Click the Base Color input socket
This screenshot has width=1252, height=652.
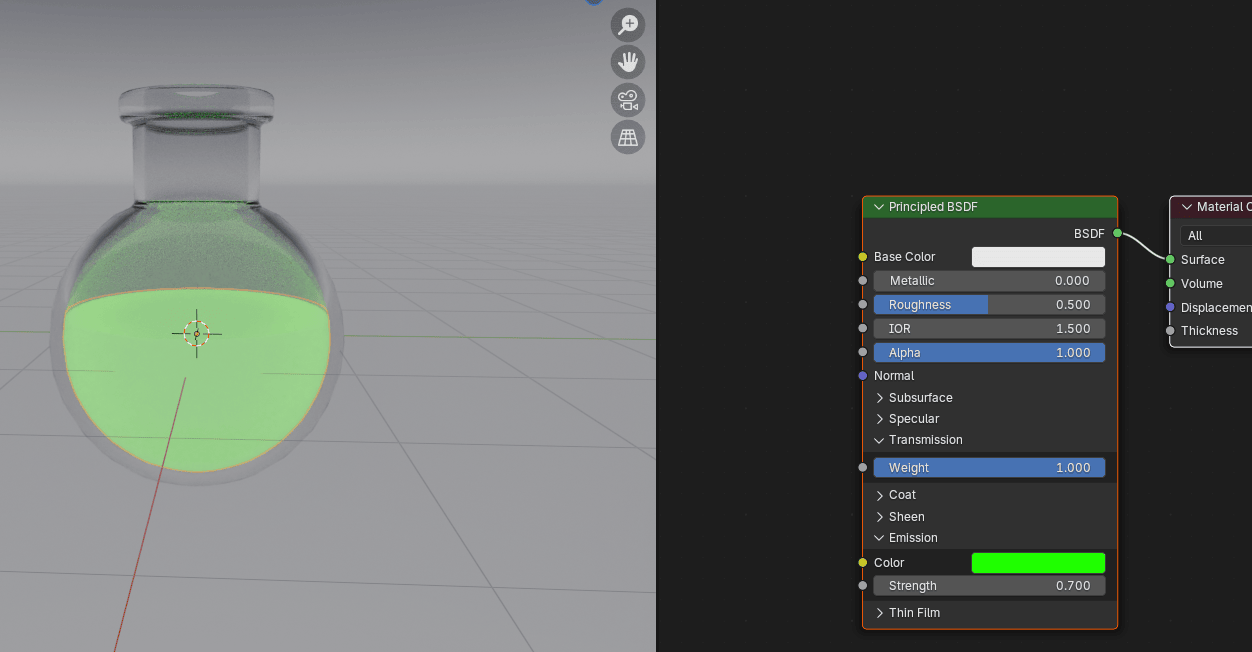point(863,257)
